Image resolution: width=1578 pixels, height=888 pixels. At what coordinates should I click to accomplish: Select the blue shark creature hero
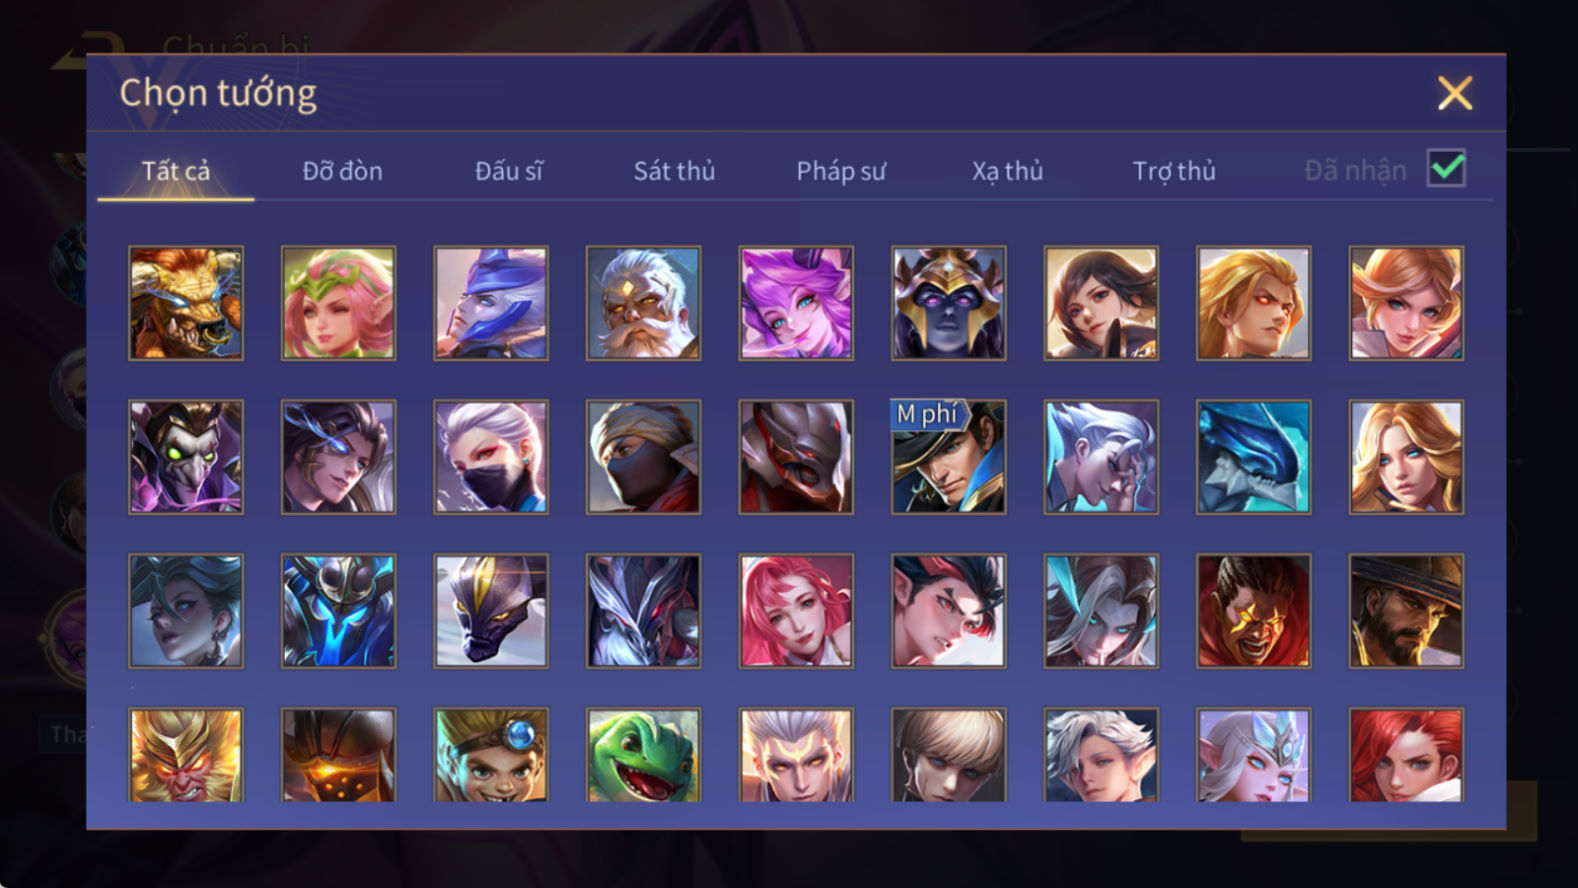[x=1253, y=457]
